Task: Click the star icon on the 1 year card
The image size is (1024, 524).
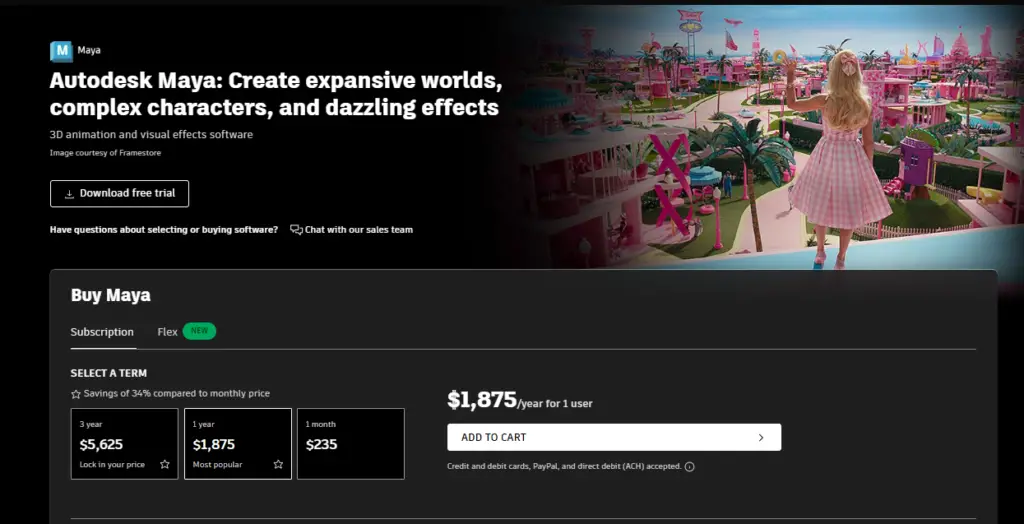Action: coord(278,465)
